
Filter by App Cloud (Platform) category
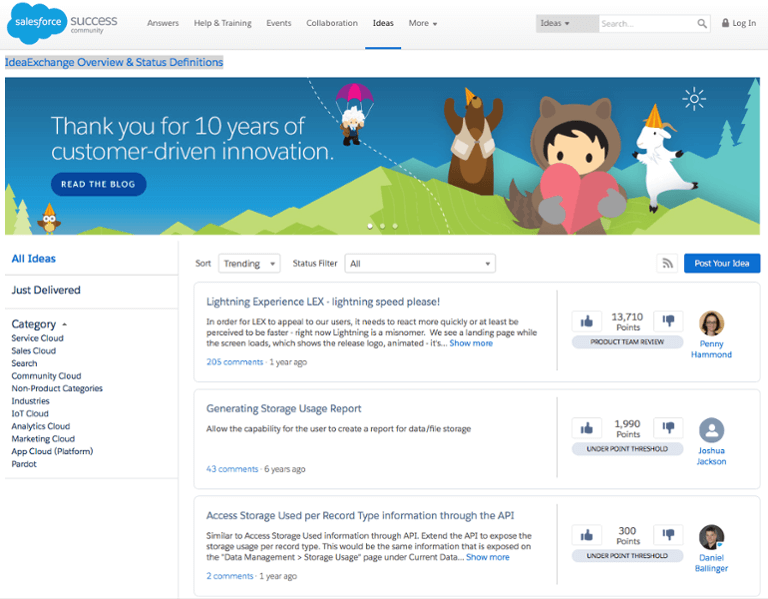point(52,451)
